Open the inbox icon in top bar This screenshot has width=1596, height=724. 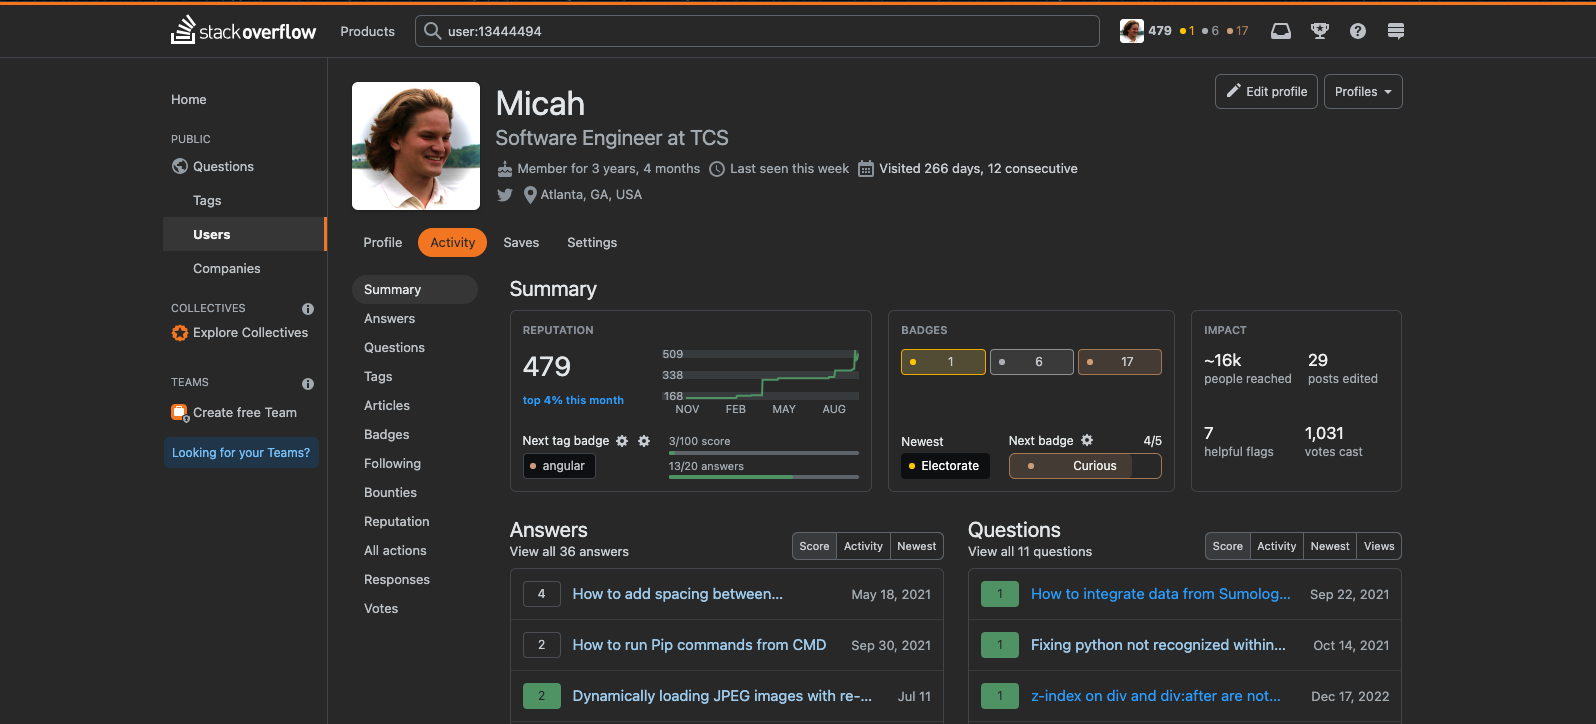[x=1280, y=31]
